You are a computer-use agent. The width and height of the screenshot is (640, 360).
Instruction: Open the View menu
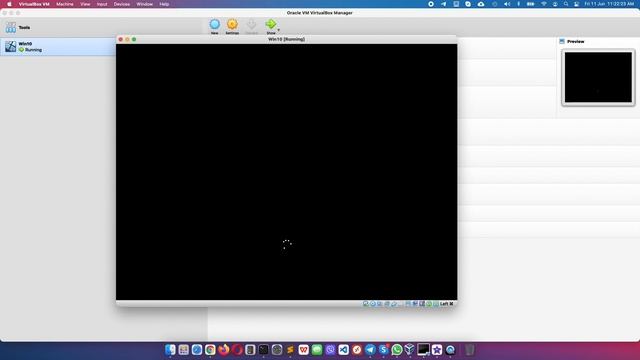pyautogui.click(x=85, y=4)
